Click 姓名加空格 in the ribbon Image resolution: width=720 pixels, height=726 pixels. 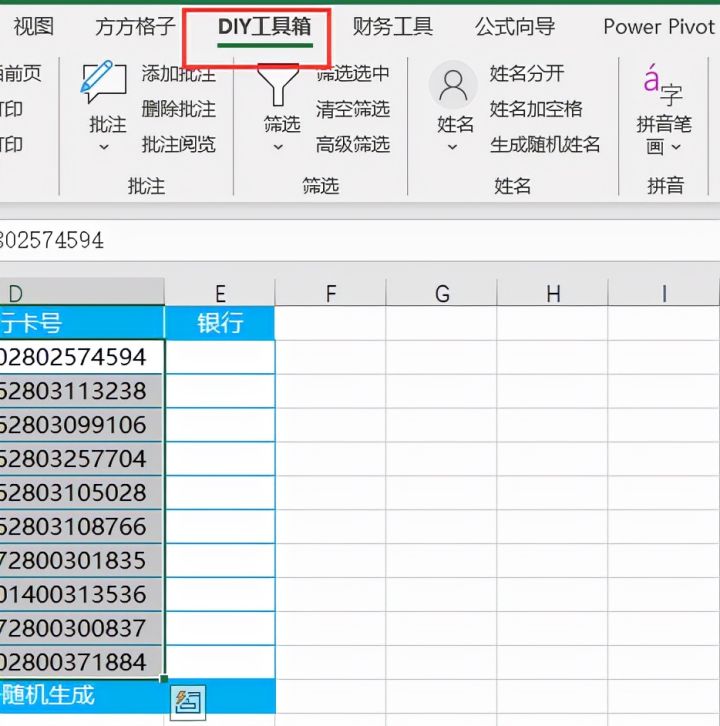click(x=536, y=109)
